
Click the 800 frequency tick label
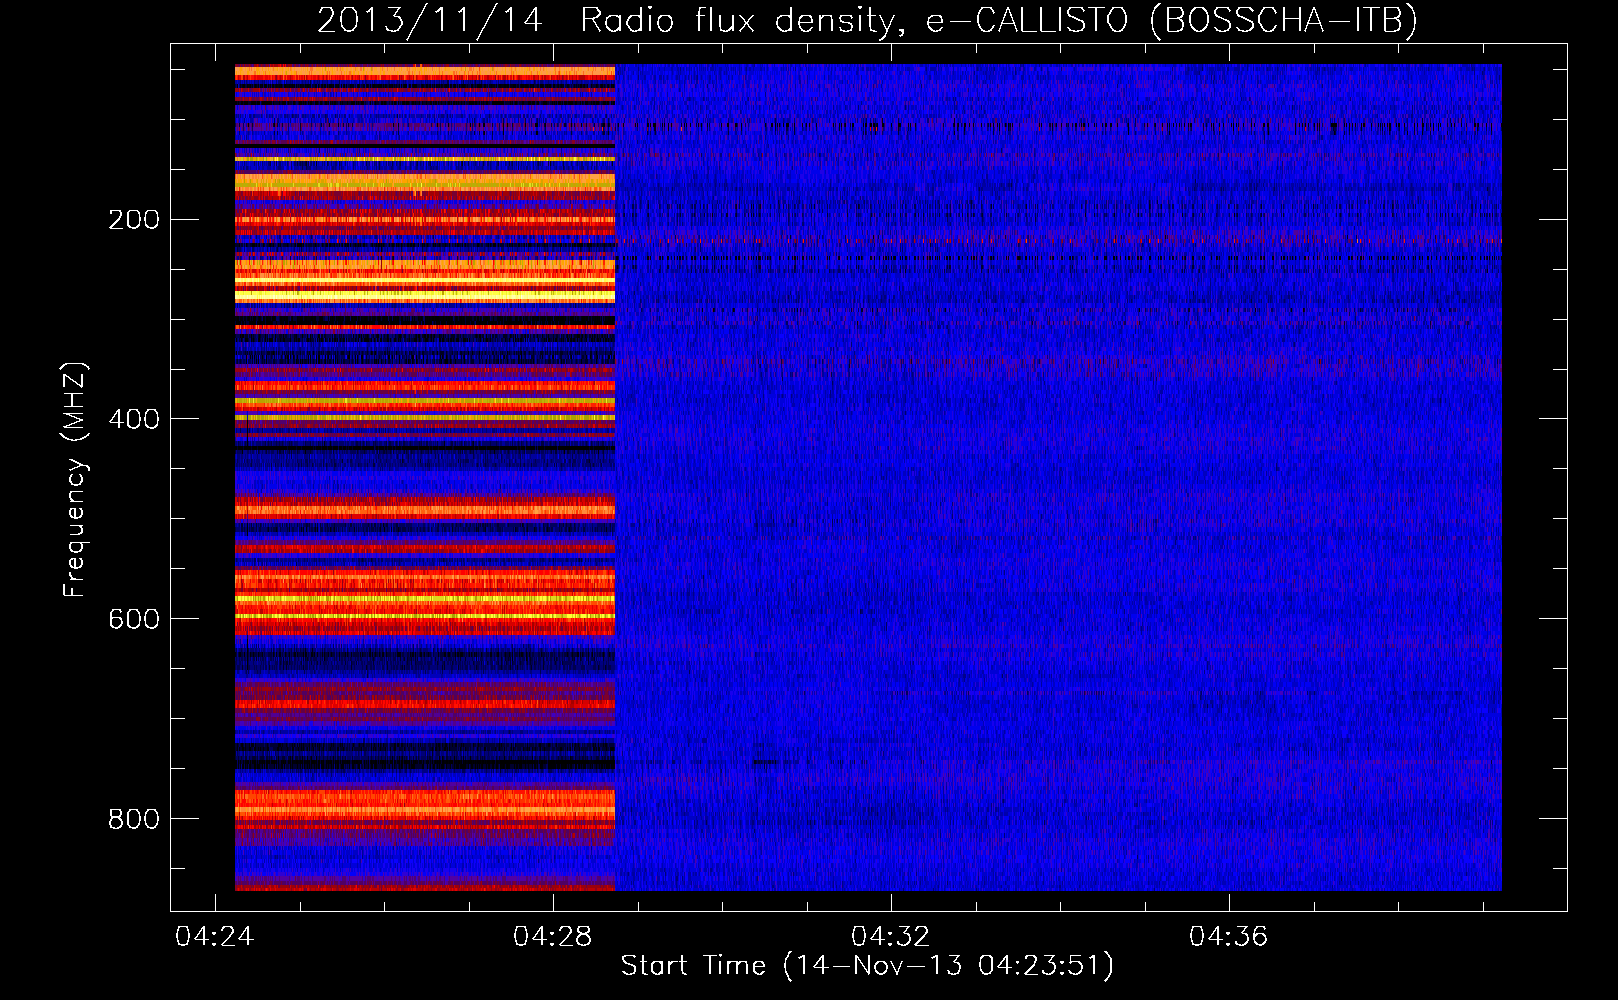(134, 819)
